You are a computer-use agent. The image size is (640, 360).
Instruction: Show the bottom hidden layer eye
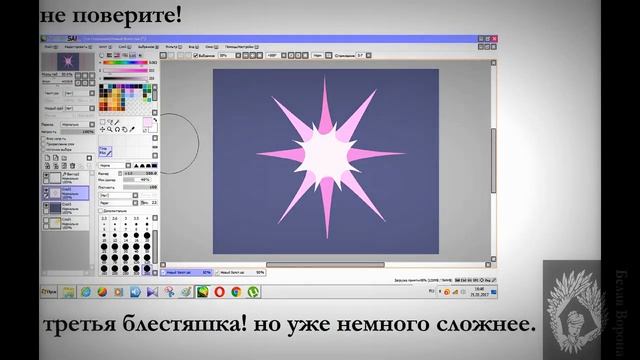[x=46, y=221]
